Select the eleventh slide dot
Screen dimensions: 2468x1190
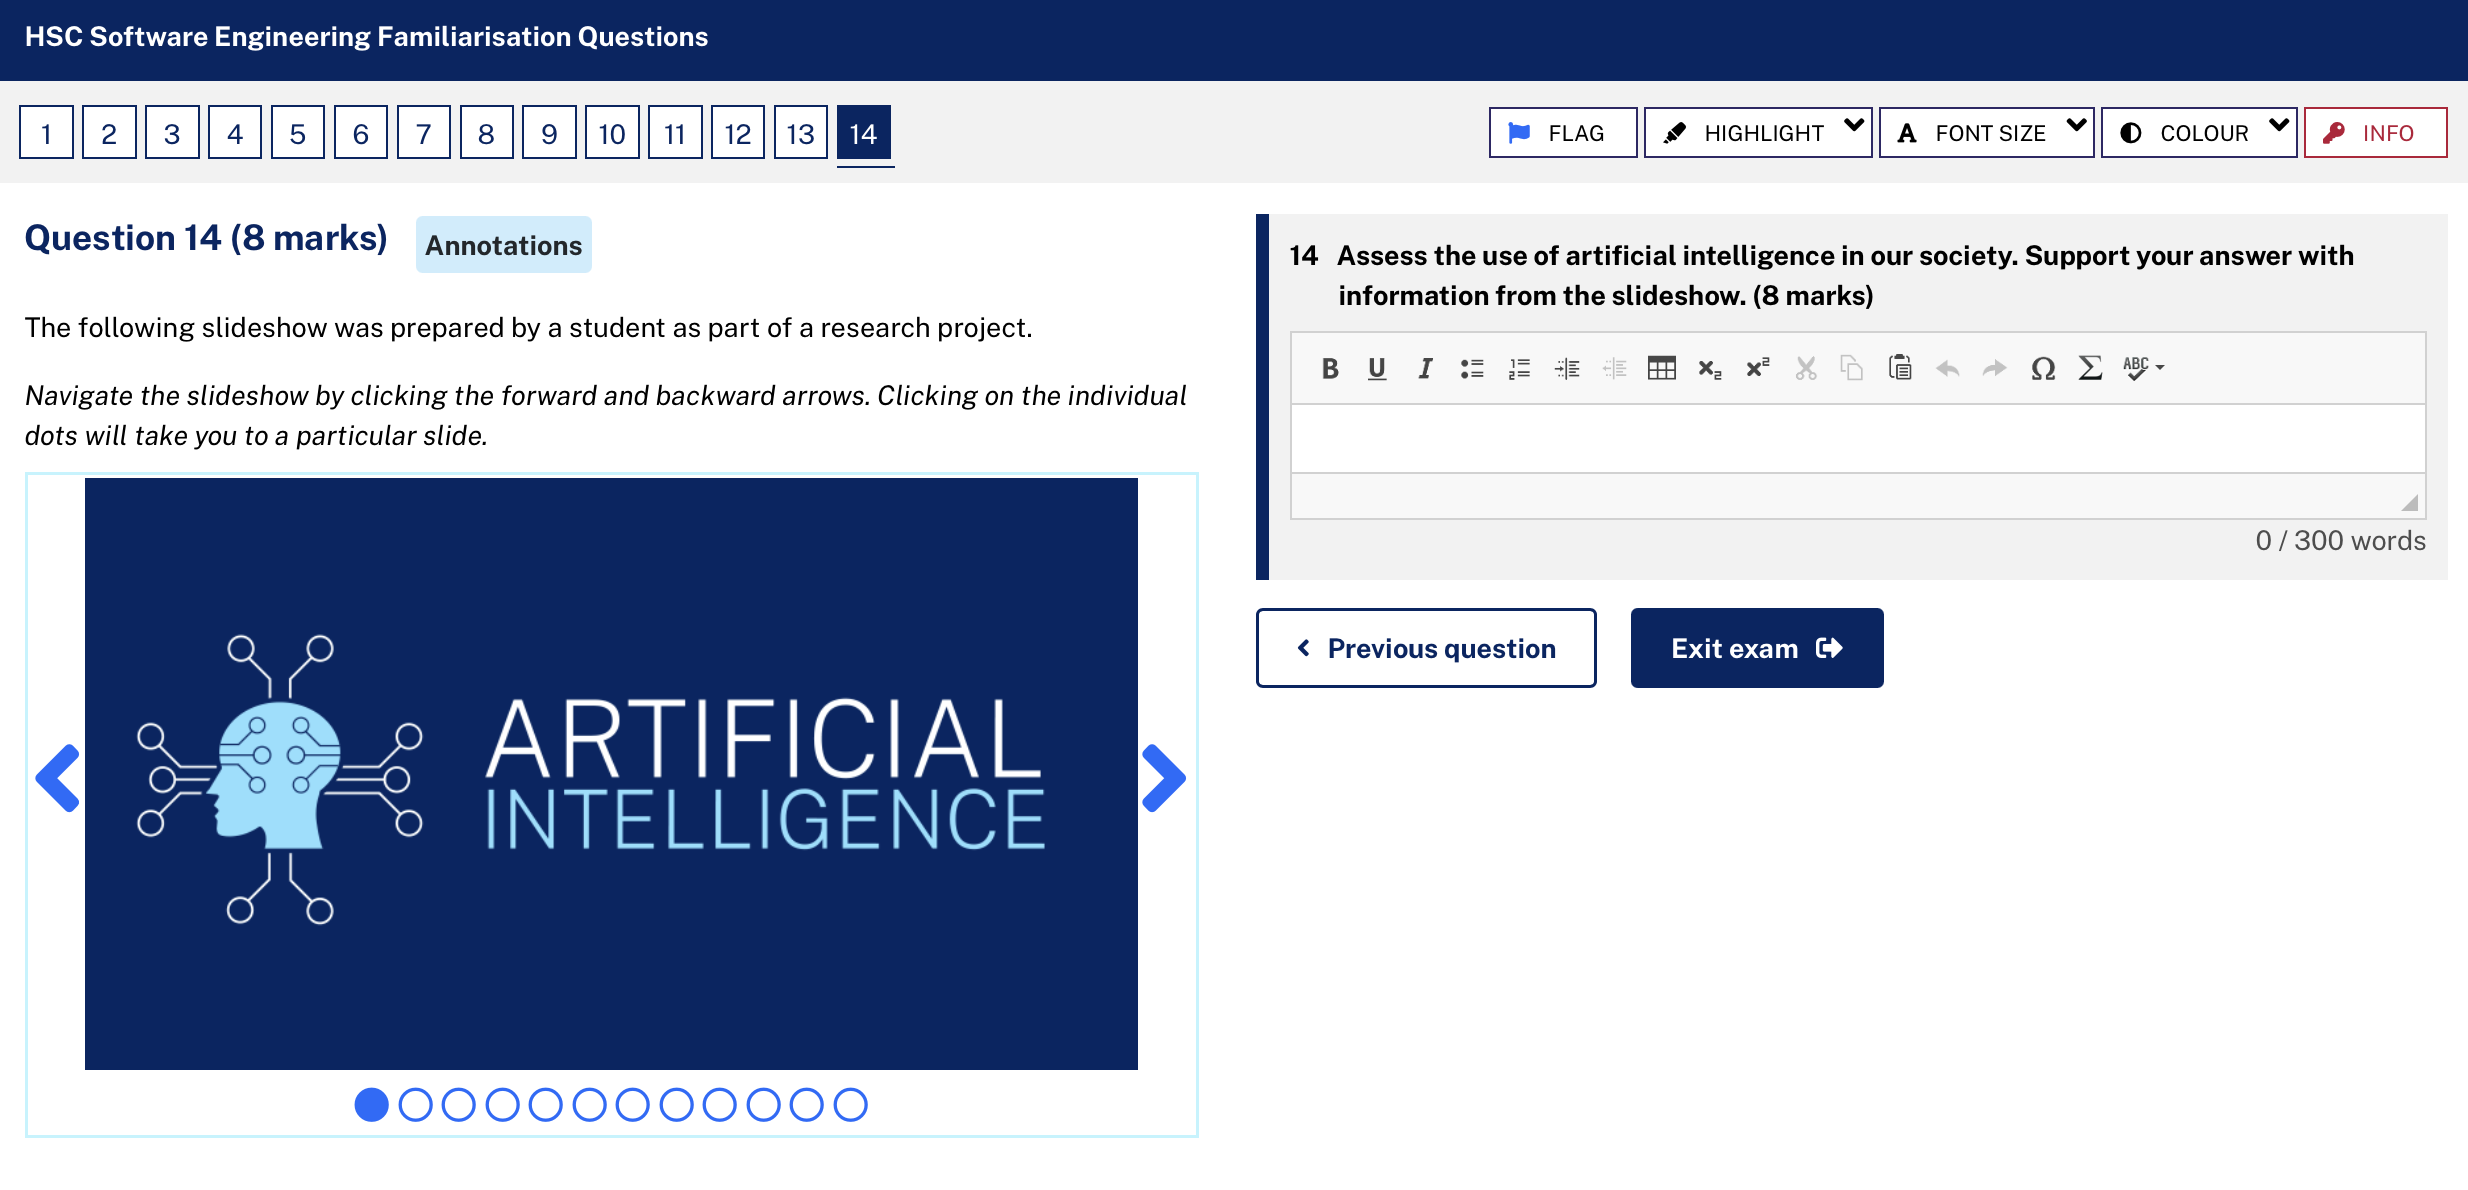tap(807, 1105)
